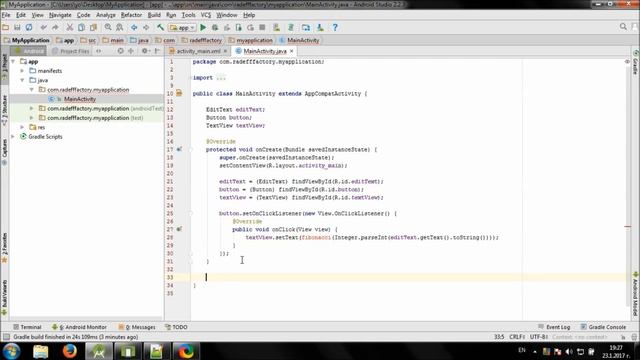The width and height of the screenshot is (640, 360).
Task: Run the app with the green play button
Action: (203, 27)
